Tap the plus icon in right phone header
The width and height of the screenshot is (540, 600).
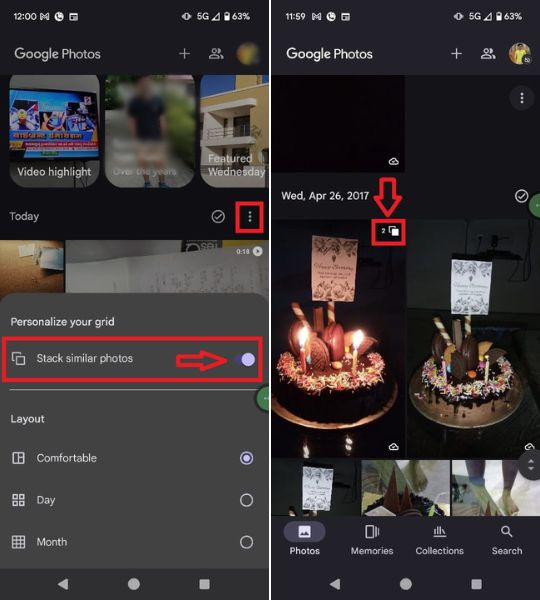pos(456,54)
